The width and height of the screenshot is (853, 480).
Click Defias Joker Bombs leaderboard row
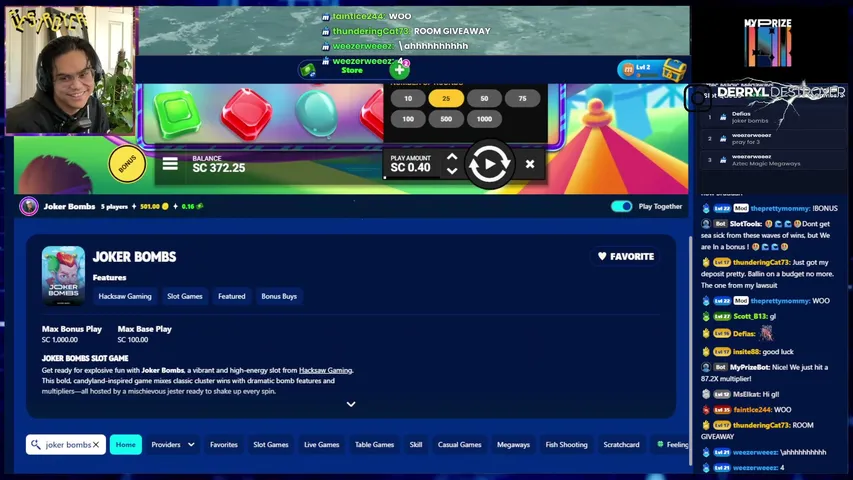(772, 117)
